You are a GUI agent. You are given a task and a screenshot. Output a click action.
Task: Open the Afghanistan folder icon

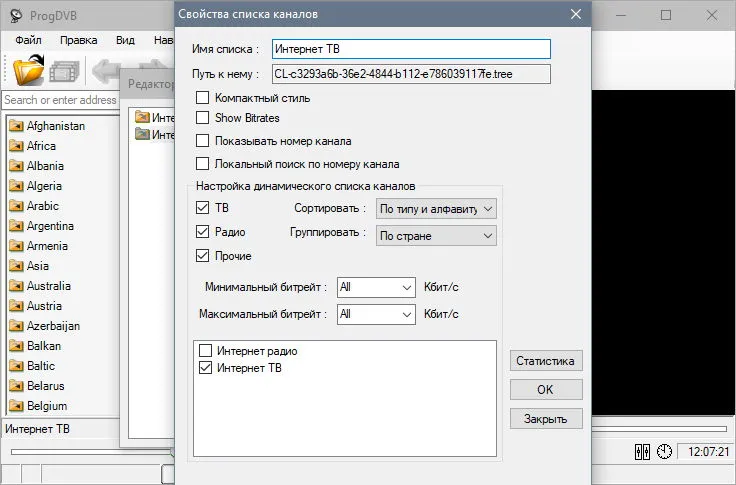pos(16,126)
